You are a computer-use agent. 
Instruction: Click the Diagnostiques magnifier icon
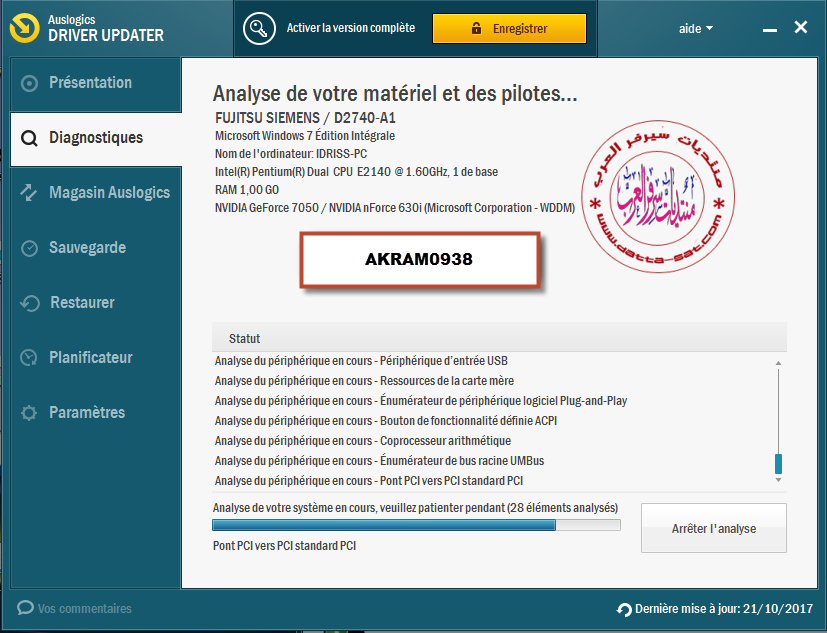pyautogui.click(x=30, y=138)
